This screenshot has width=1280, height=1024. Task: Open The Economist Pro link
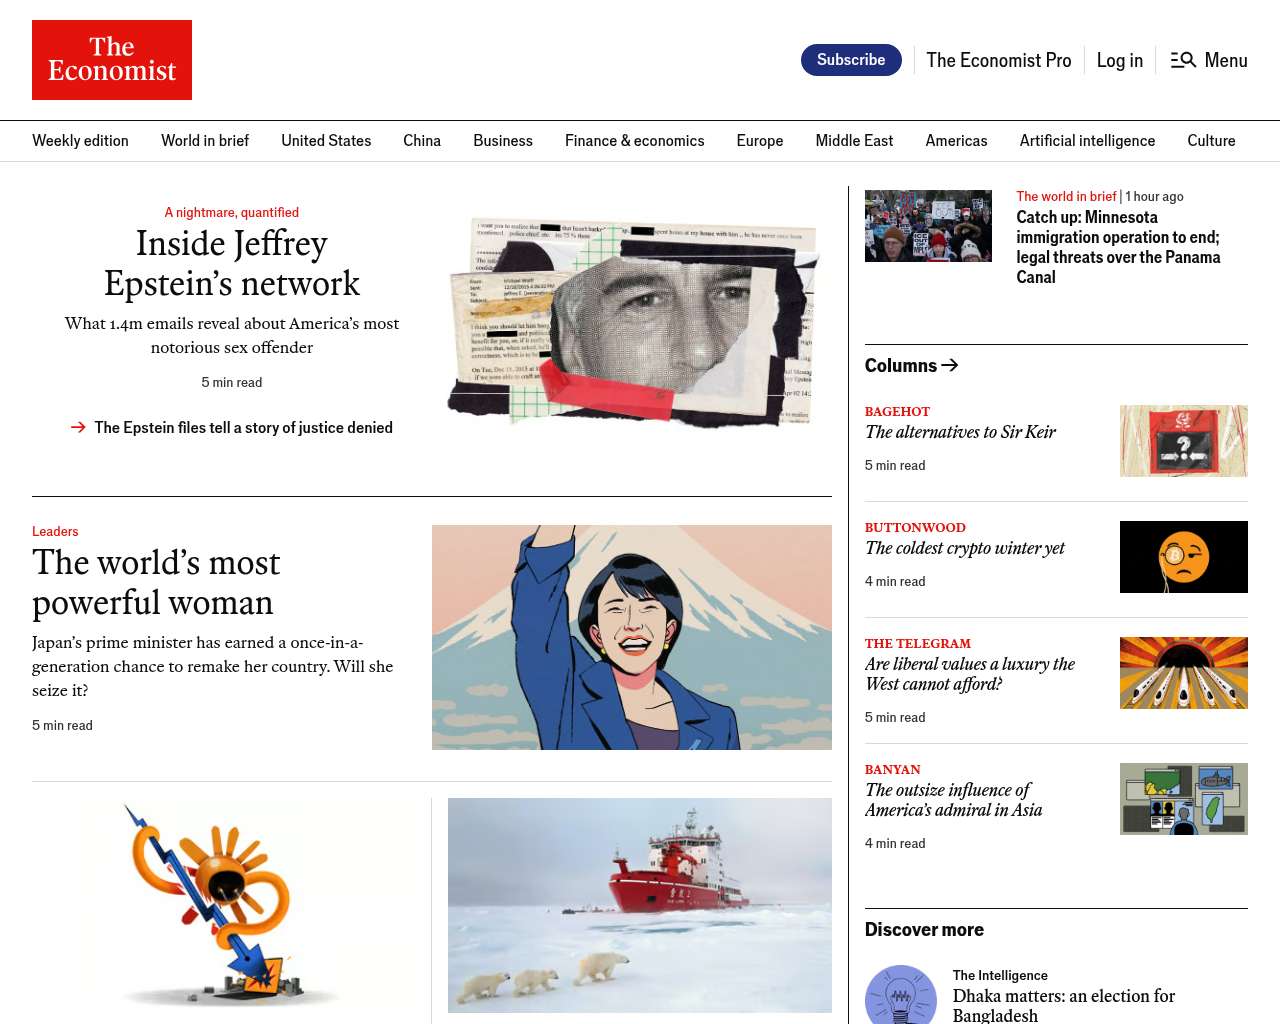click(999, 60)
